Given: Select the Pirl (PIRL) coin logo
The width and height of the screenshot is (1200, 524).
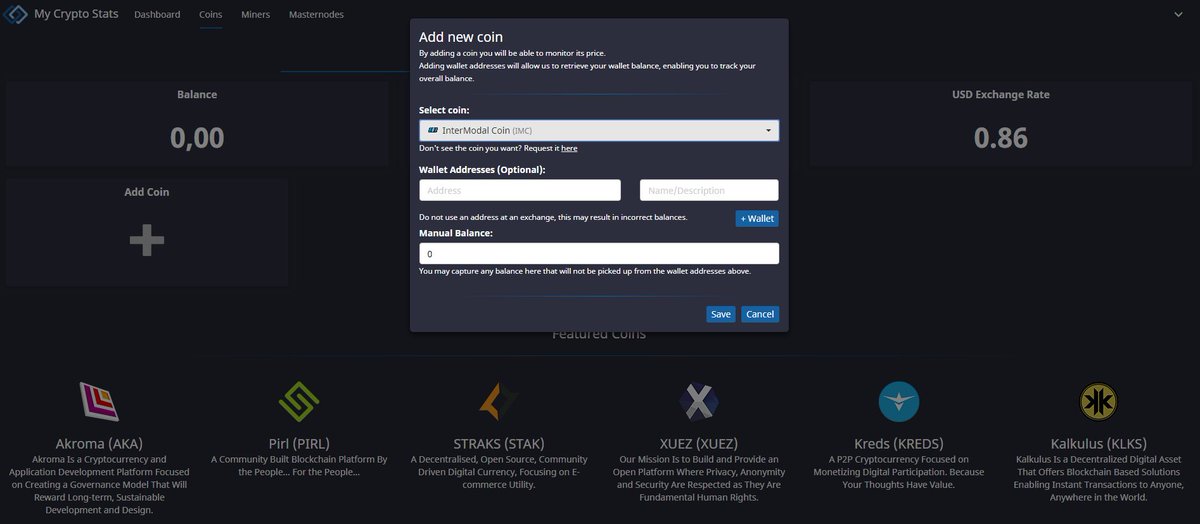Looking at the screenshot, I should click(x=299, y=402).
